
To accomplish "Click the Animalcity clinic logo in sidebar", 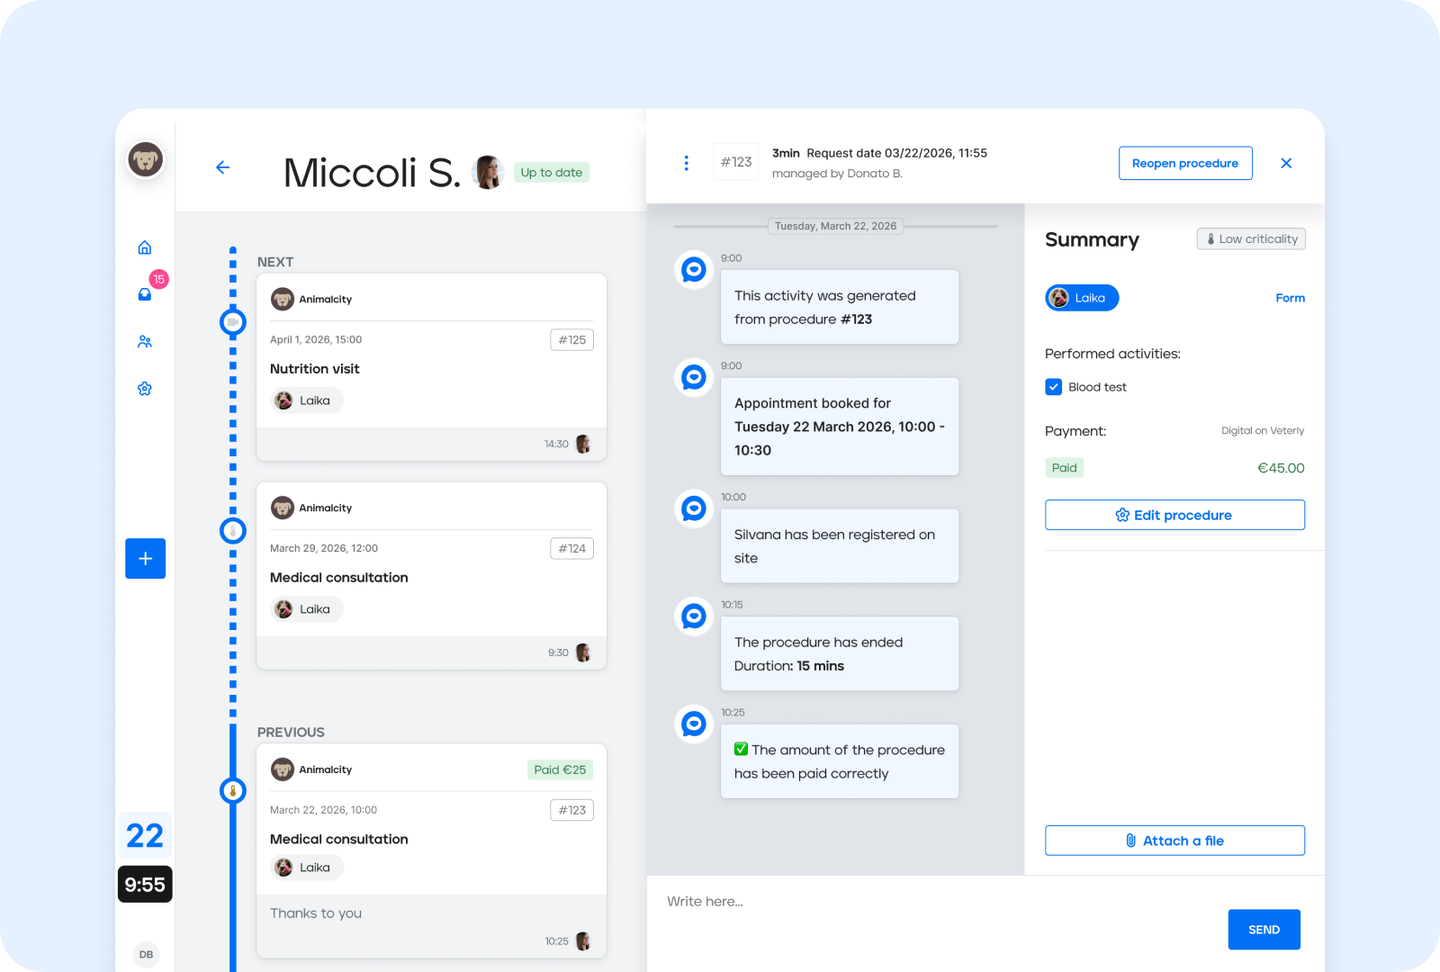I will pos(146,160).
